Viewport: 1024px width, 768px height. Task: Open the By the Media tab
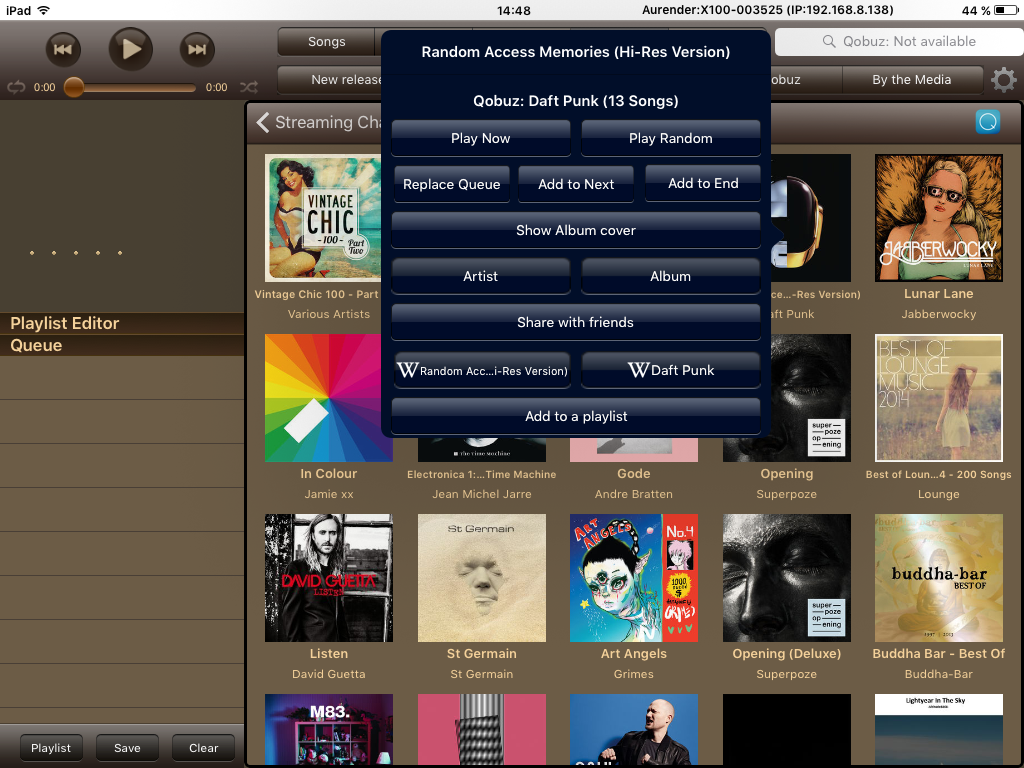coord(912,80)
